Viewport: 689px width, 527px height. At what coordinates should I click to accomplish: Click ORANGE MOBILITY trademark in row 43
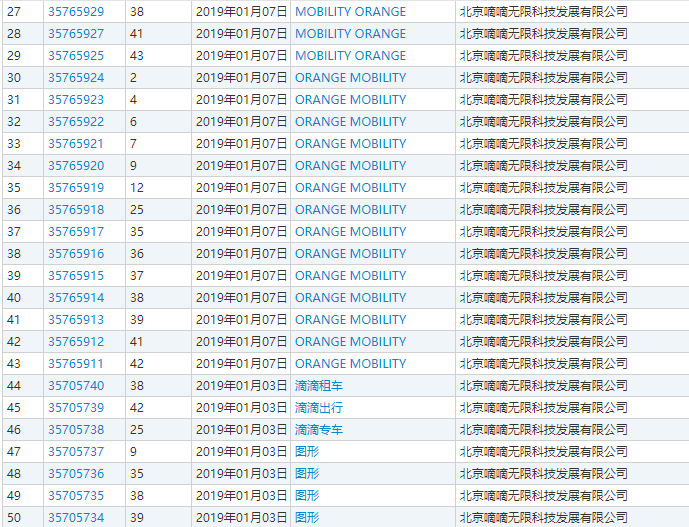pyautogui.click(x=350, y=363)
